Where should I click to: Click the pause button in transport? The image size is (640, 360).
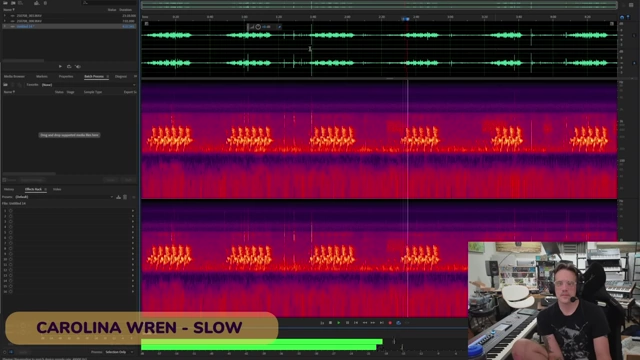click(x=347, y=322)
